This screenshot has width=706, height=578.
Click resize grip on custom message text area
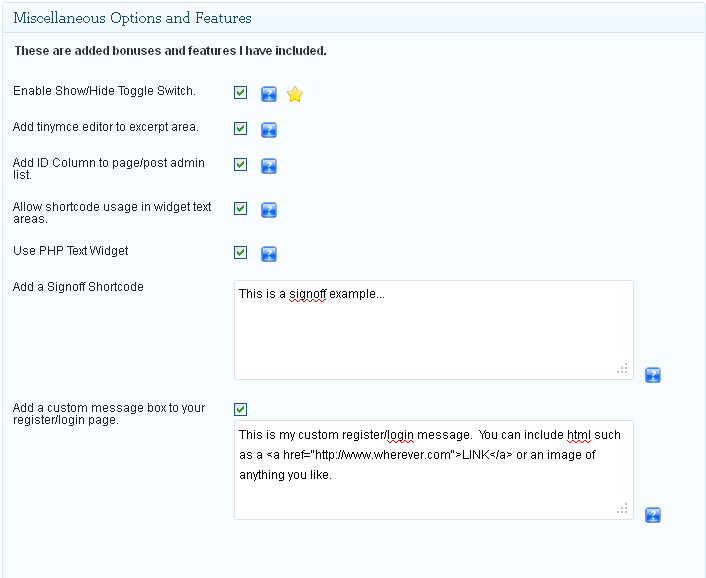click(x=623, y=509)
